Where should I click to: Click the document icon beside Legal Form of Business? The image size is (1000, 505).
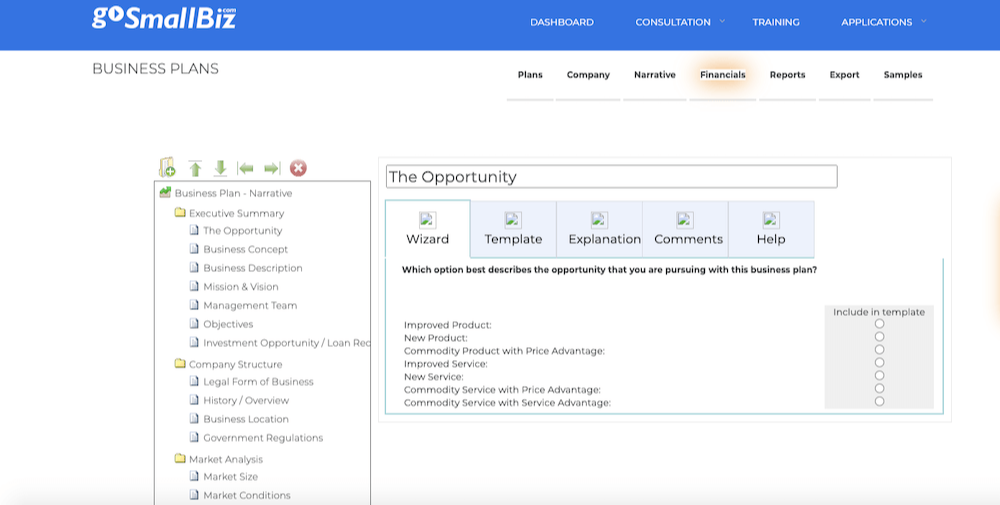point(195,381)
